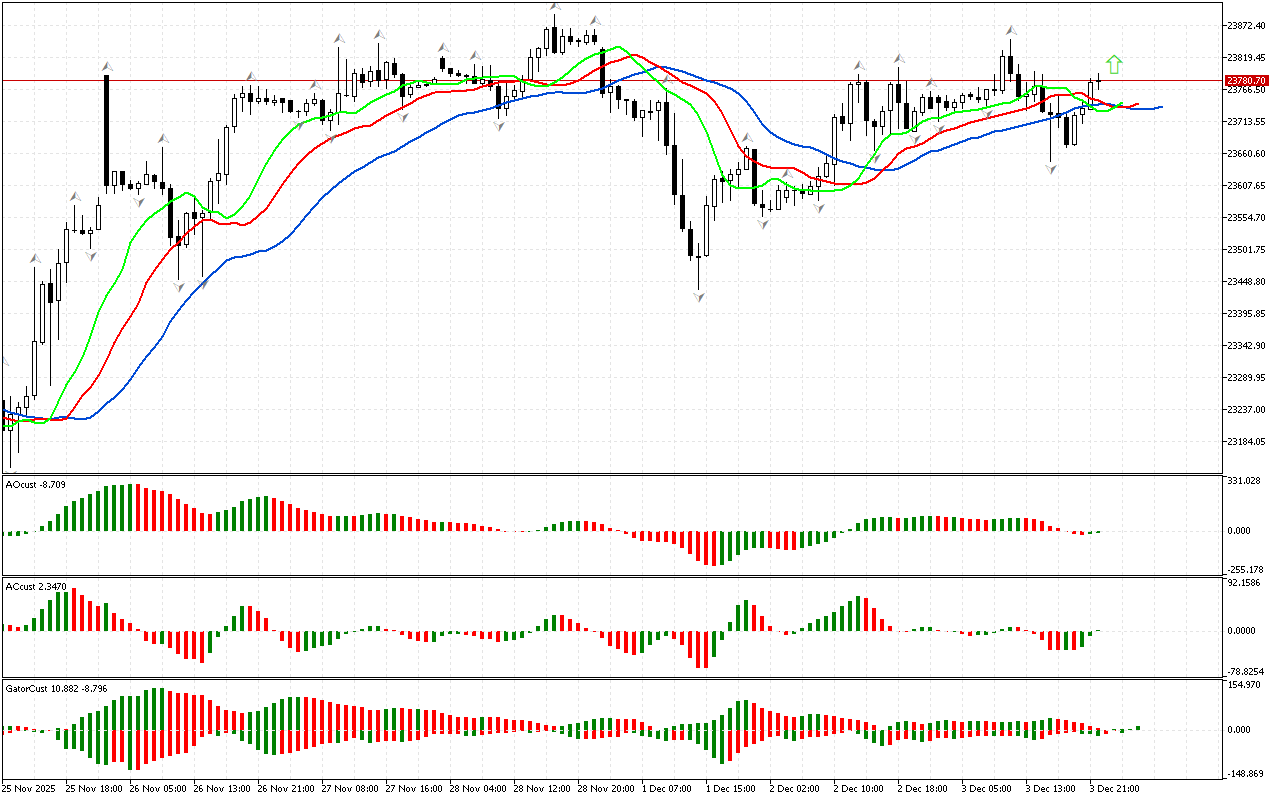
Task: Click the fractal arrow above the 2 Dec 10:00 candle high
Action: 859,66
